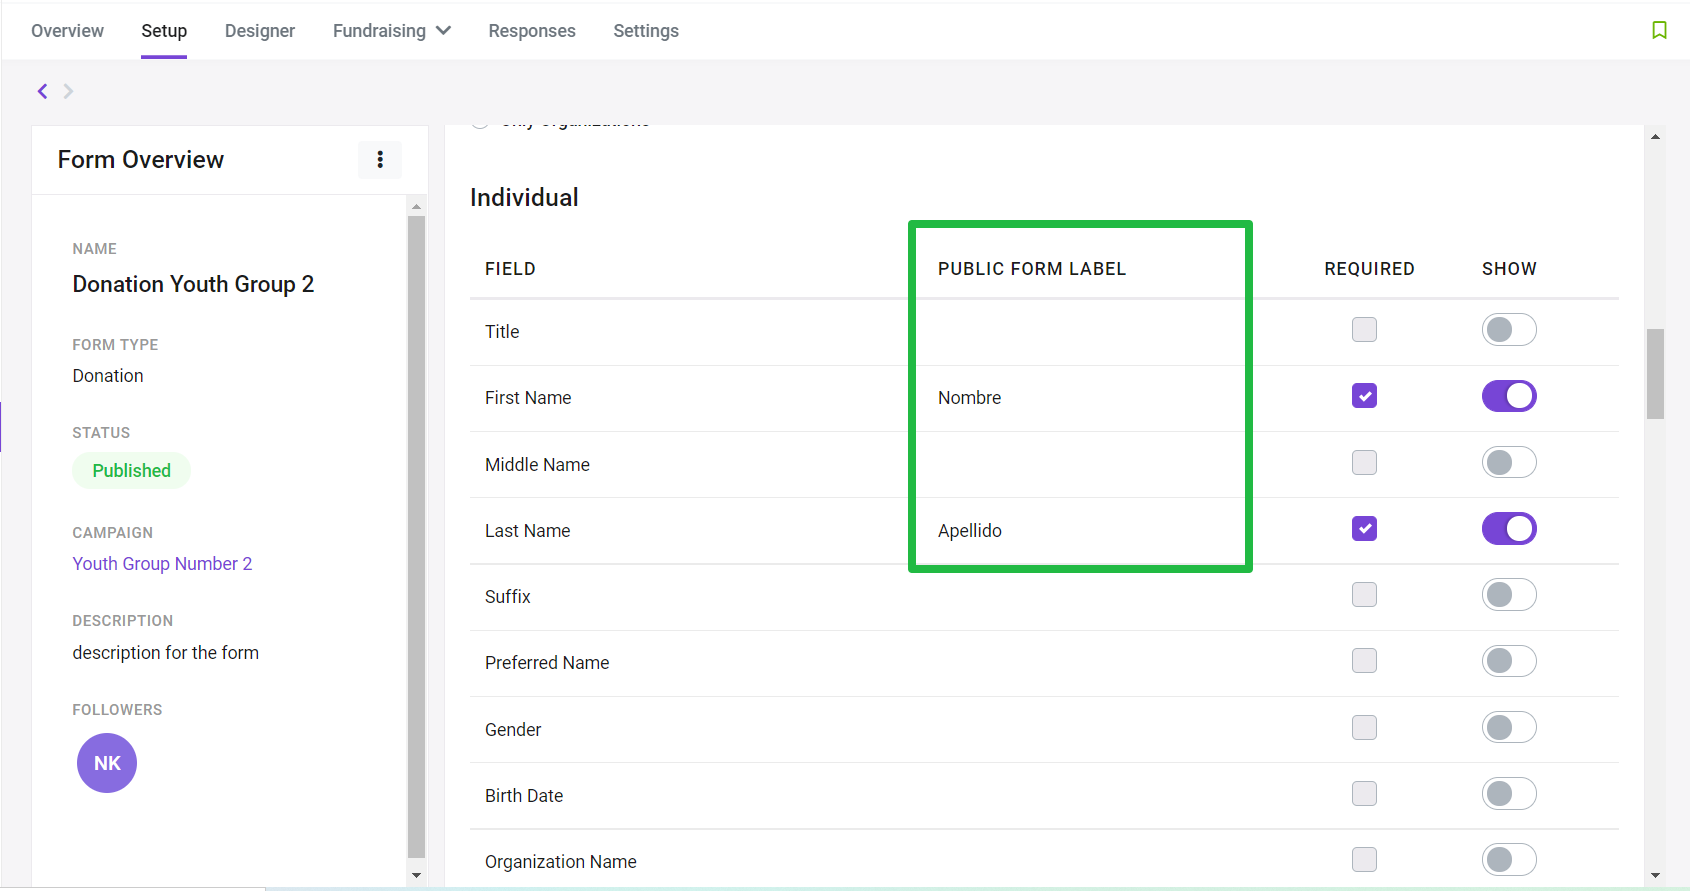Viewport: 1690px width, 891px height.
Task: Click the Preferred Name field row label
Action: pos(547,663)
